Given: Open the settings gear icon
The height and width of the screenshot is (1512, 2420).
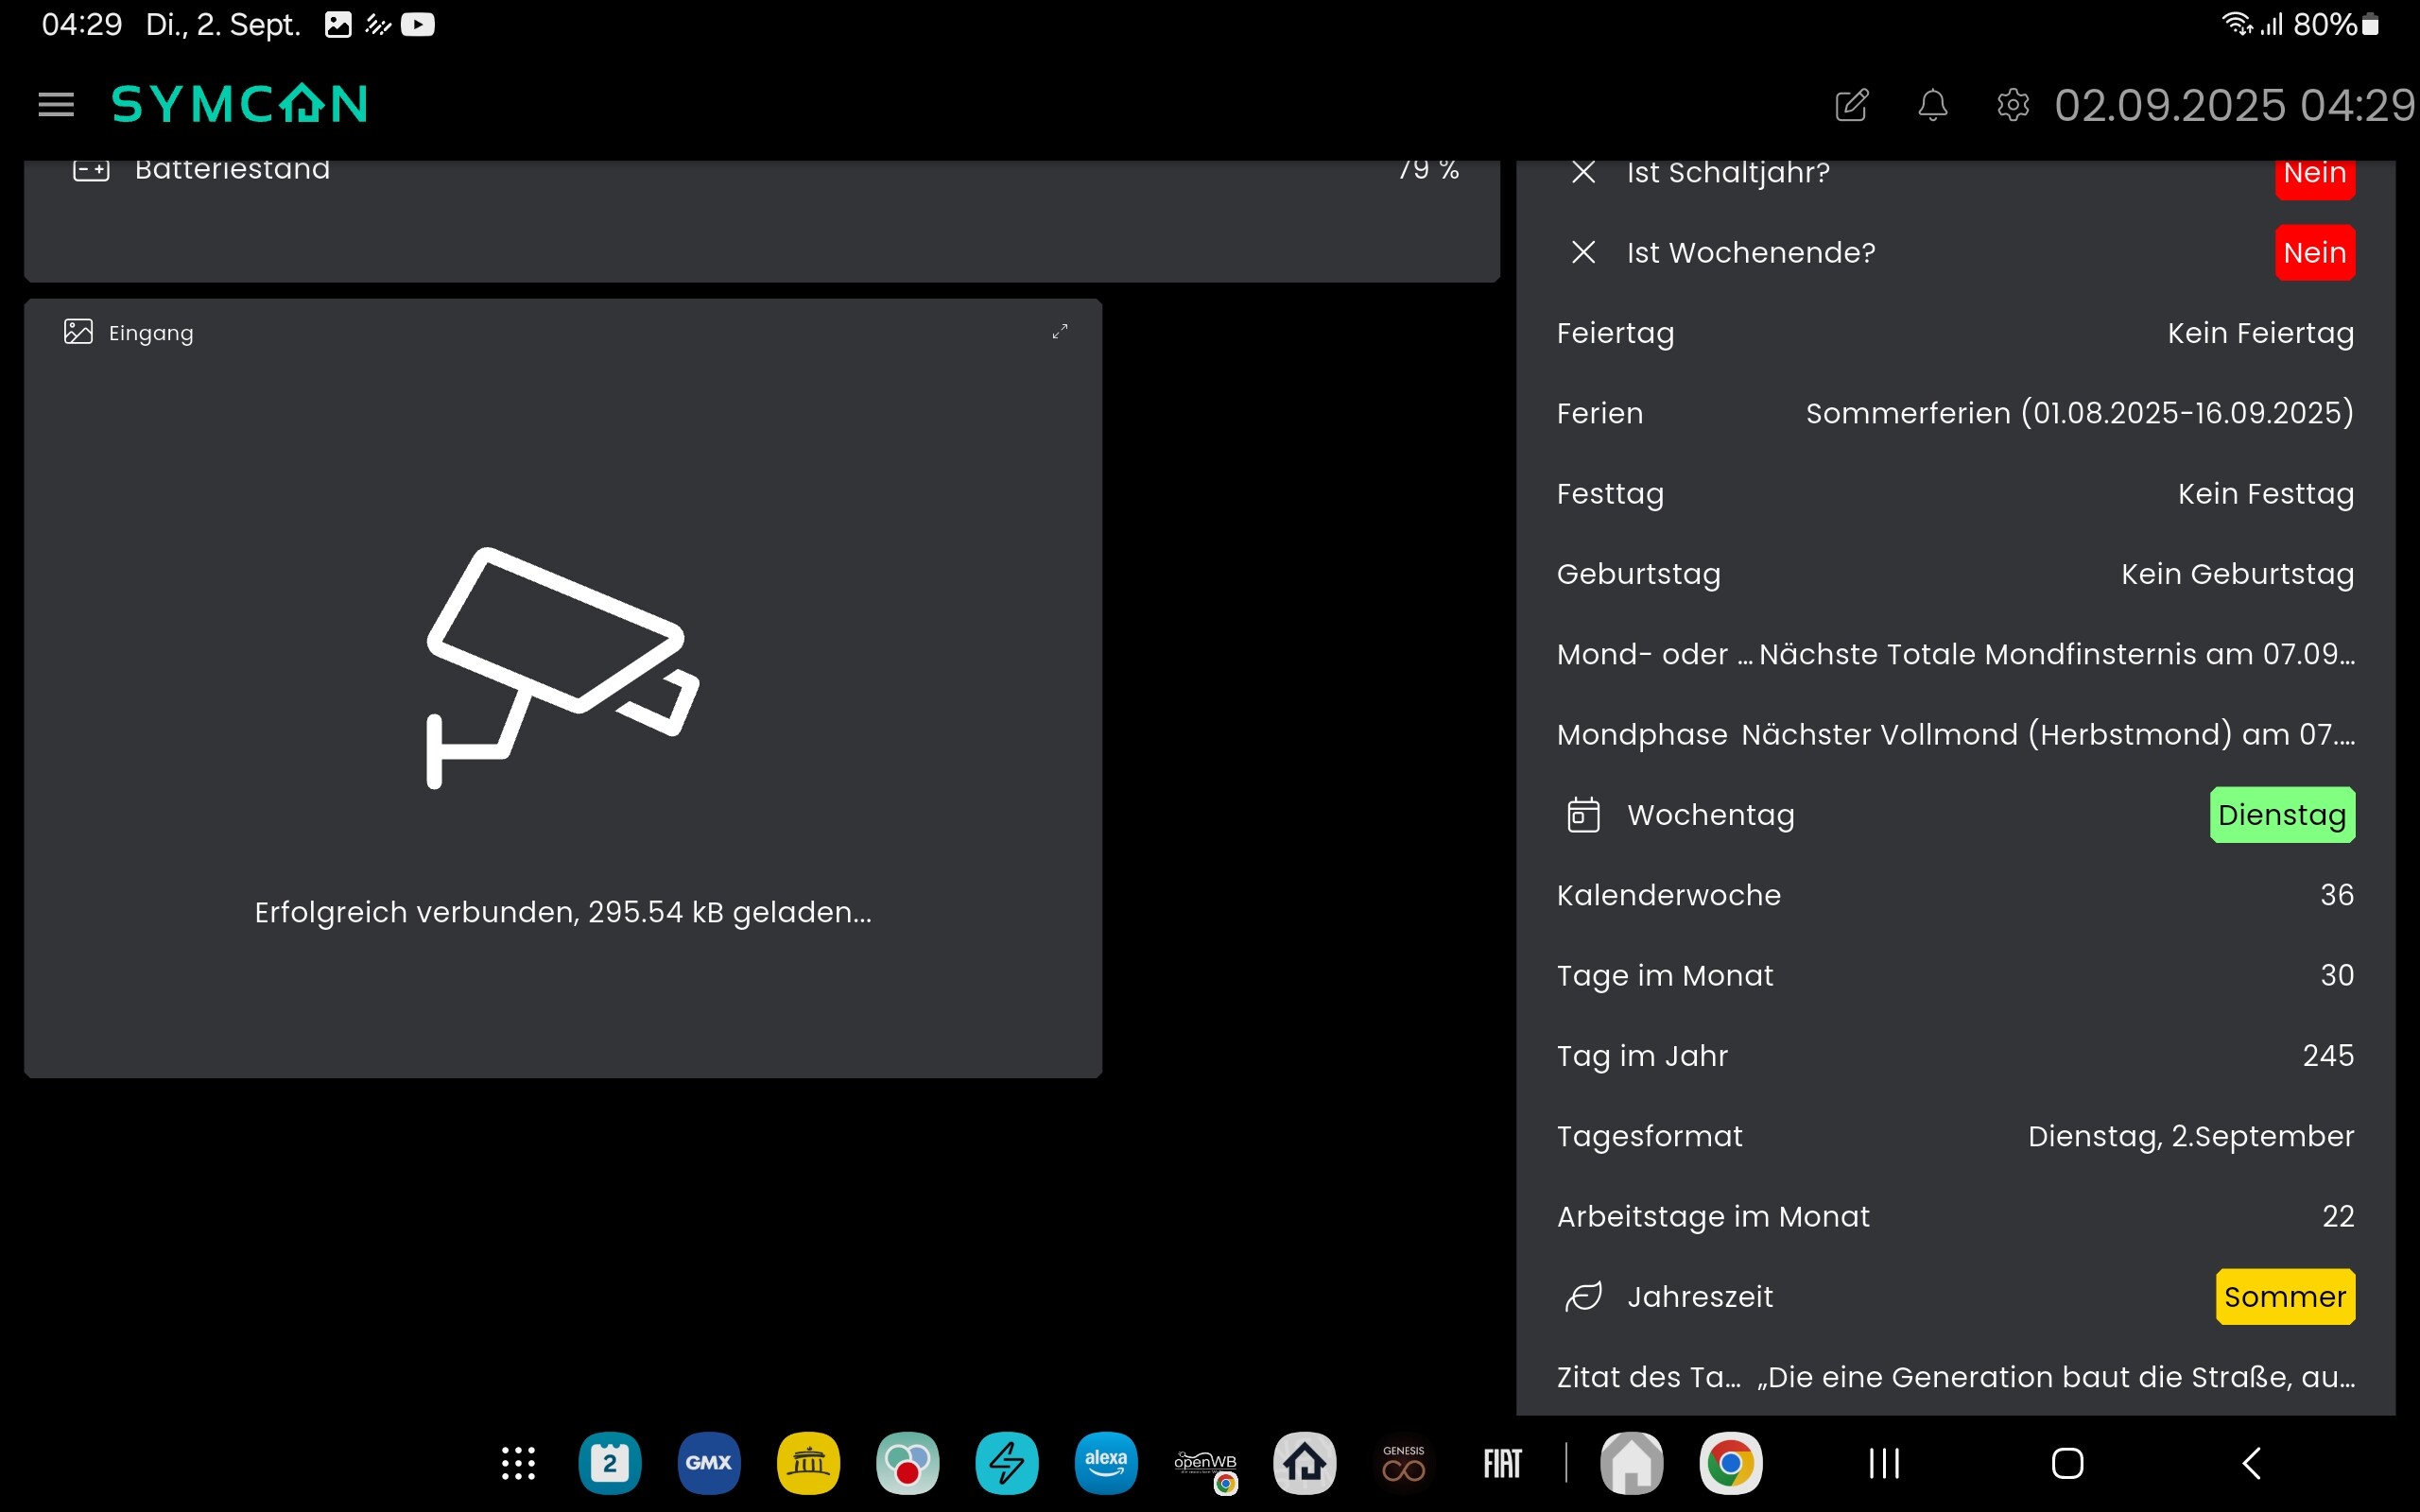Looking at the screenshot, I should coord(2012,104).
